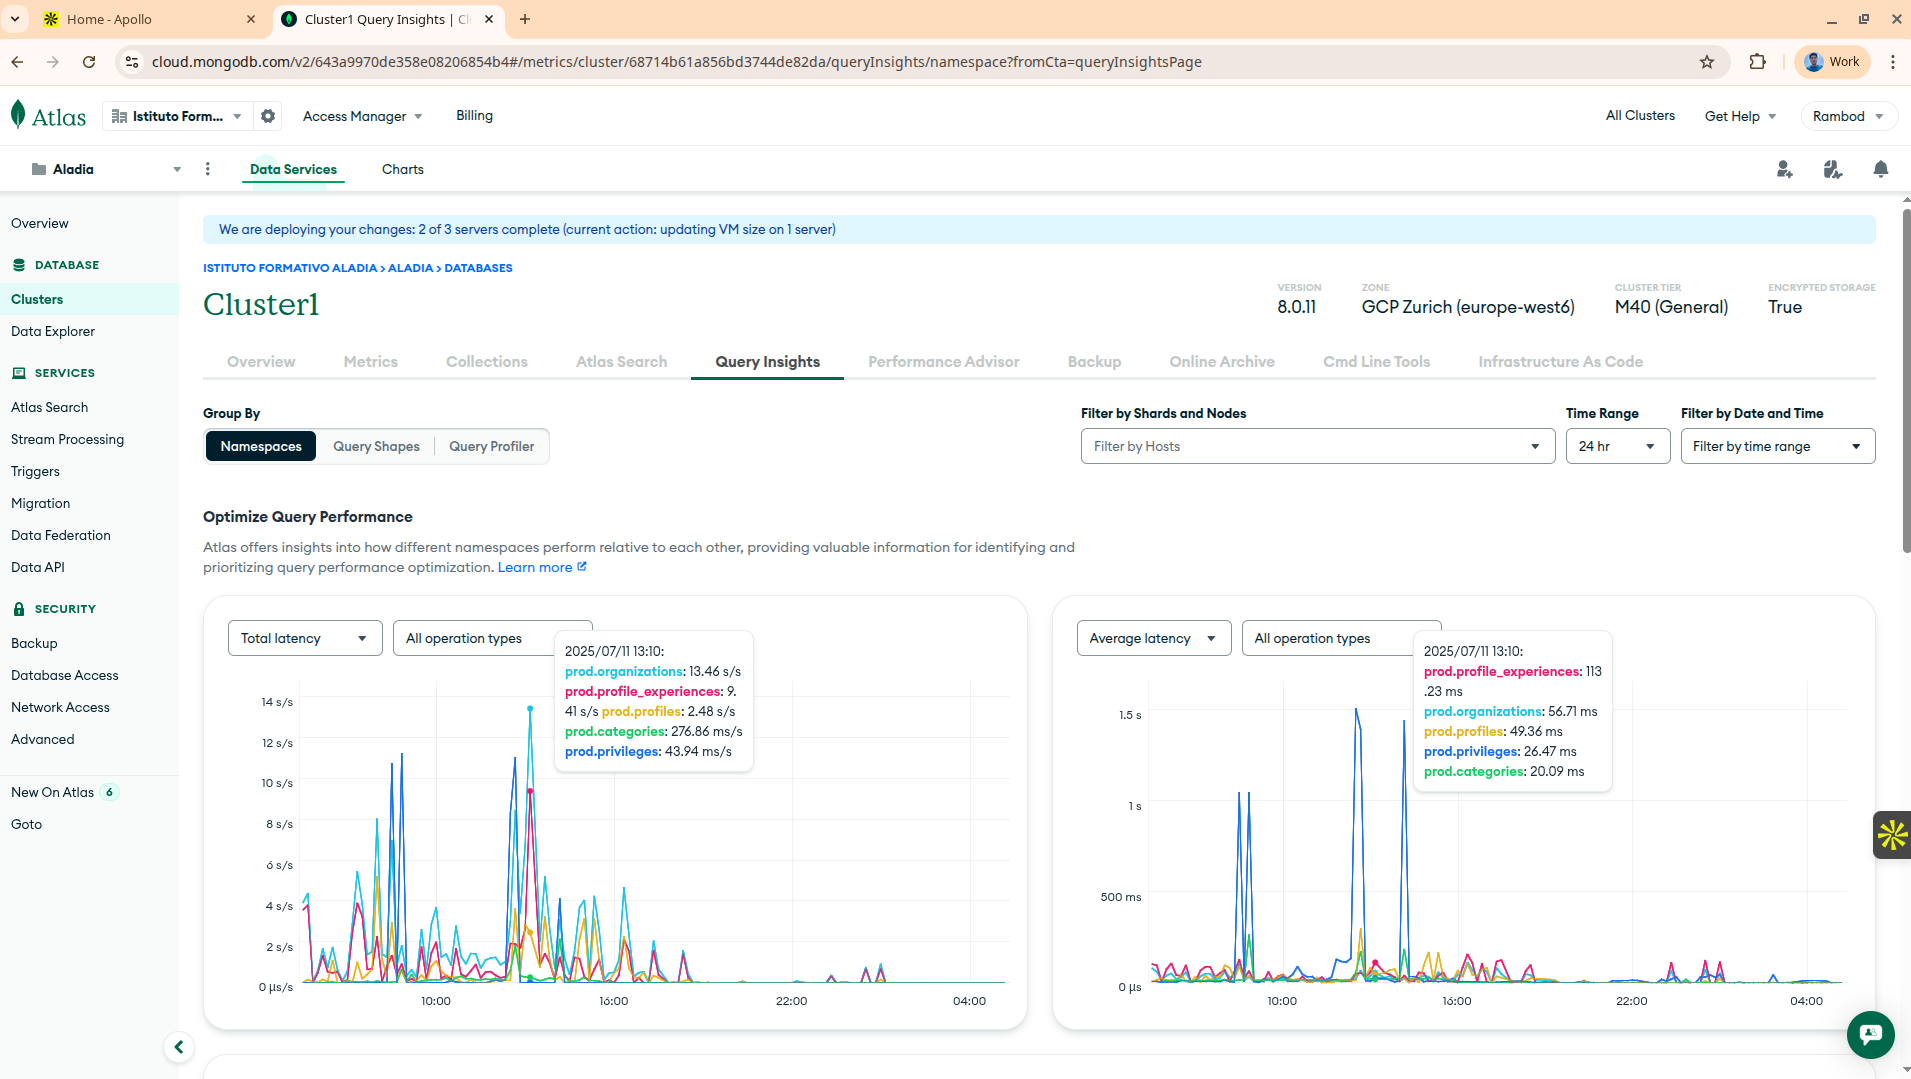The image size is (1911, 1079).
Task: Open the Filter by Hosts dropdown
Action: click(x=1317, y=446)
